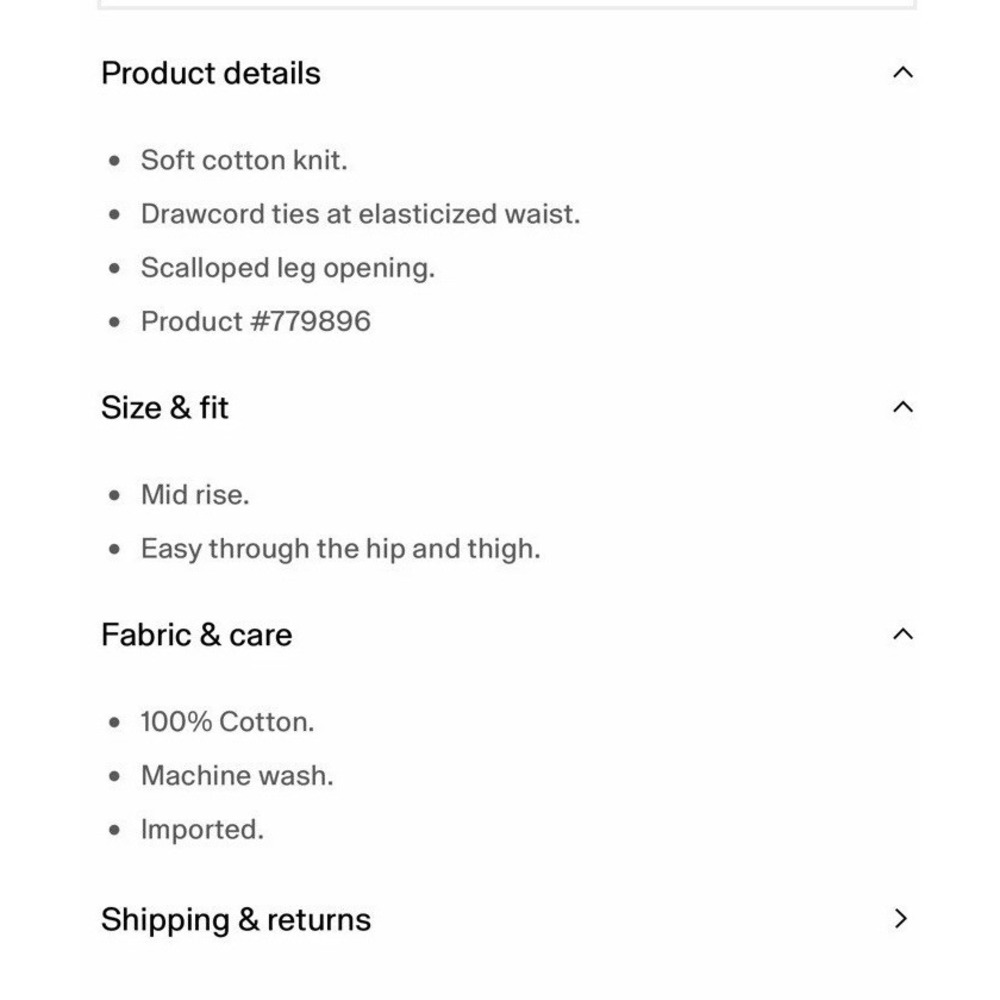
Task: Click Easy through the hip and thigh
Action: [341, 548]
